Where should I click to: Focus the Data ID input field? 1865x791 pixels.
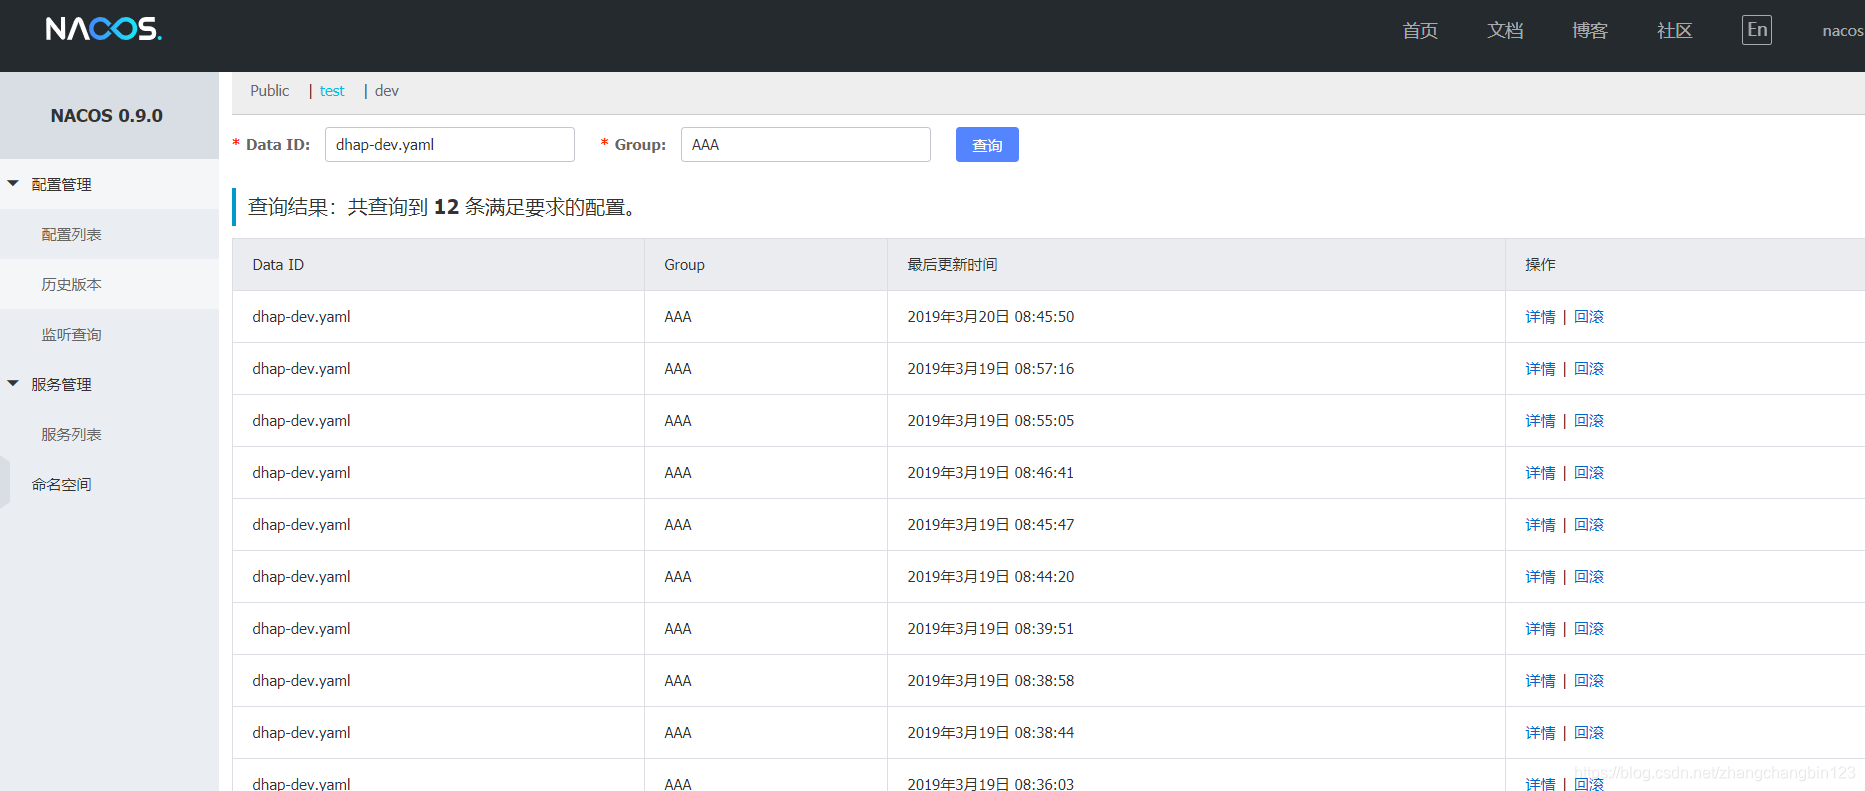click(x=450, y=145)
